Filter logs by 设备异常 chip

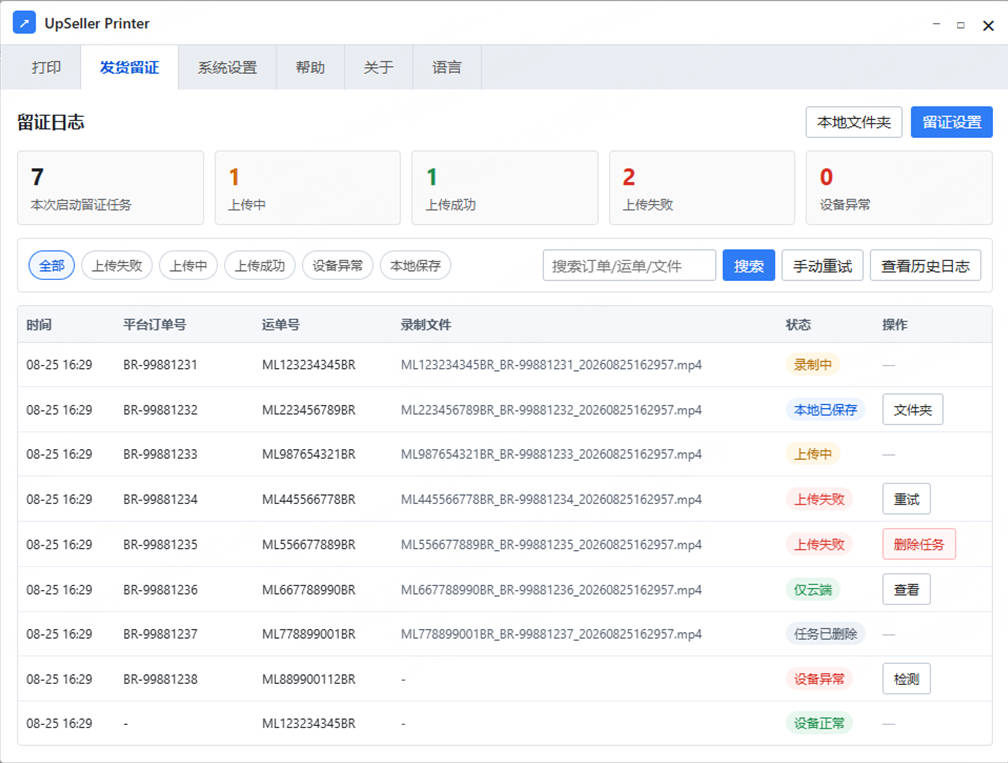[338, 265]
